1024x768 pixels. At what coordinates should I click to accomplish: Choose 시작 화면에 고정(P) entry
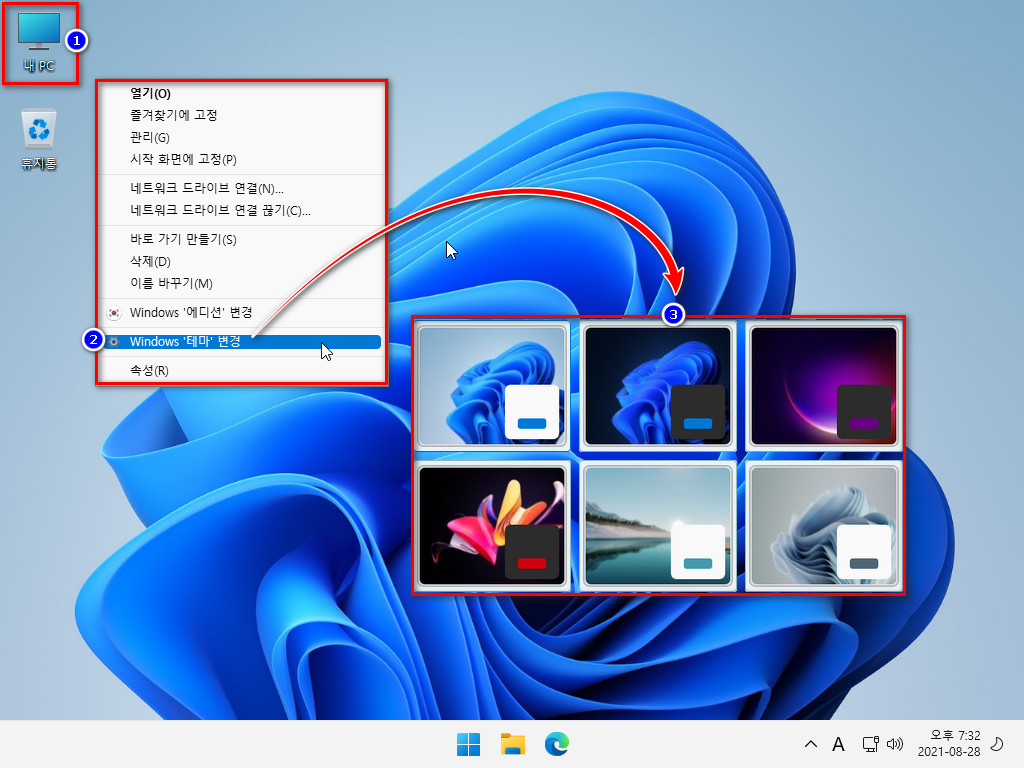coord(241,159)
